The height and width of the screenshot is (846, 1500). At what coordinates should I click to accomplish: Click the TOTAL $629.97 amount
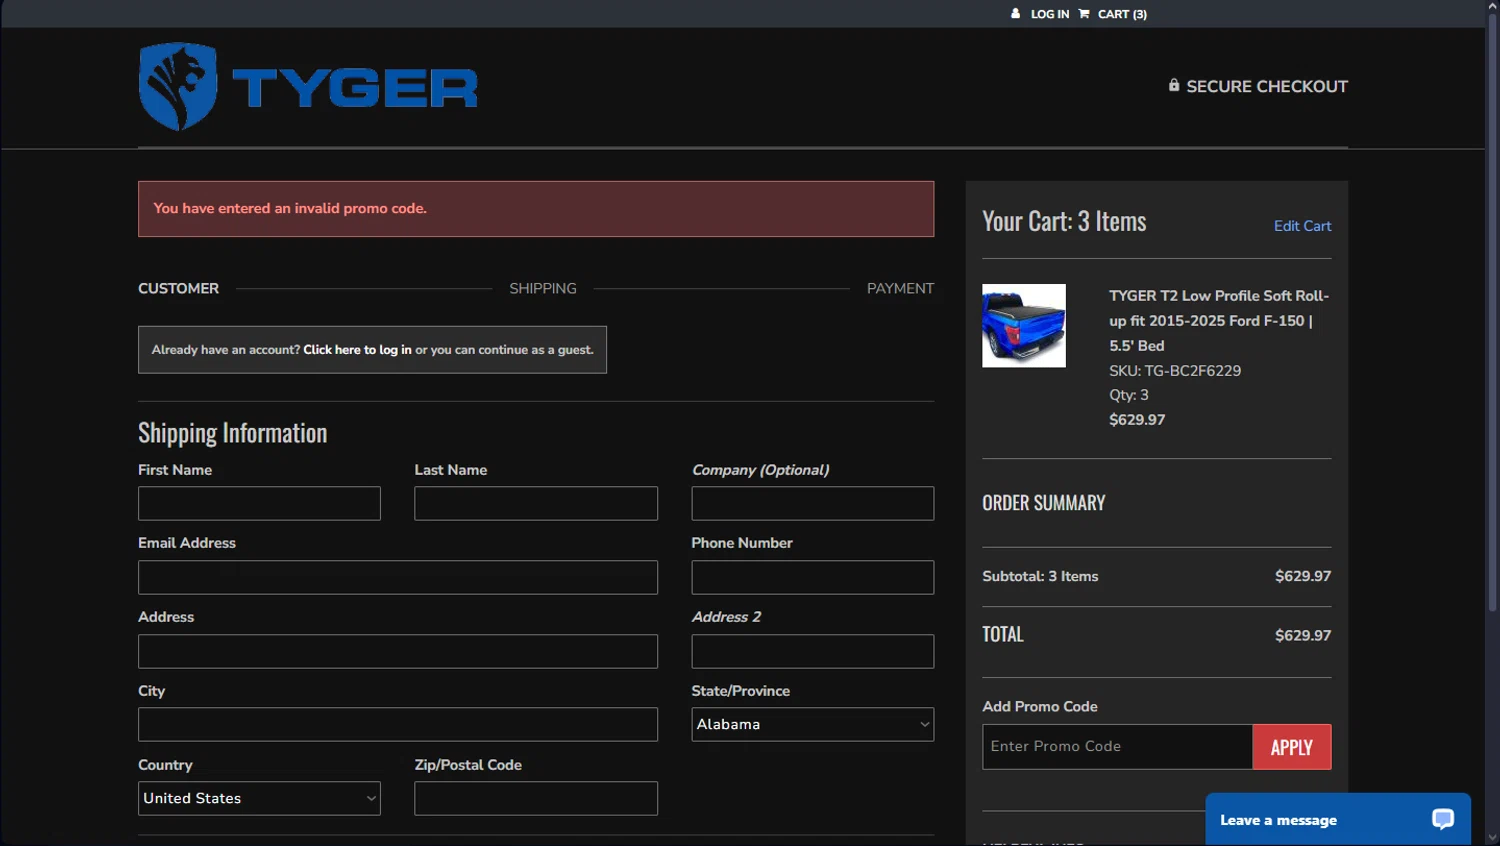coord(1303,635)
